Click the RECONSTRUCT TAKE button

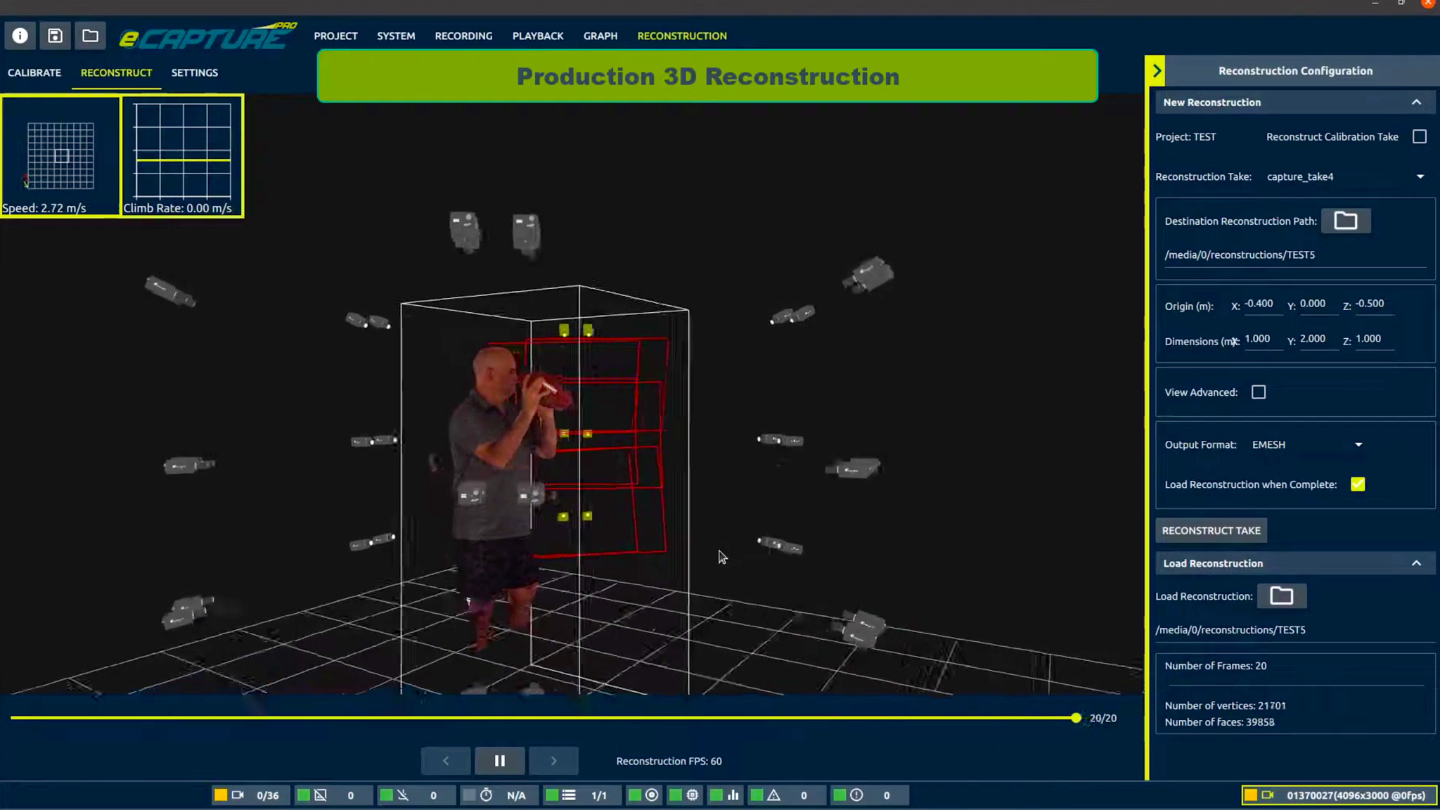coord(1211,530)
